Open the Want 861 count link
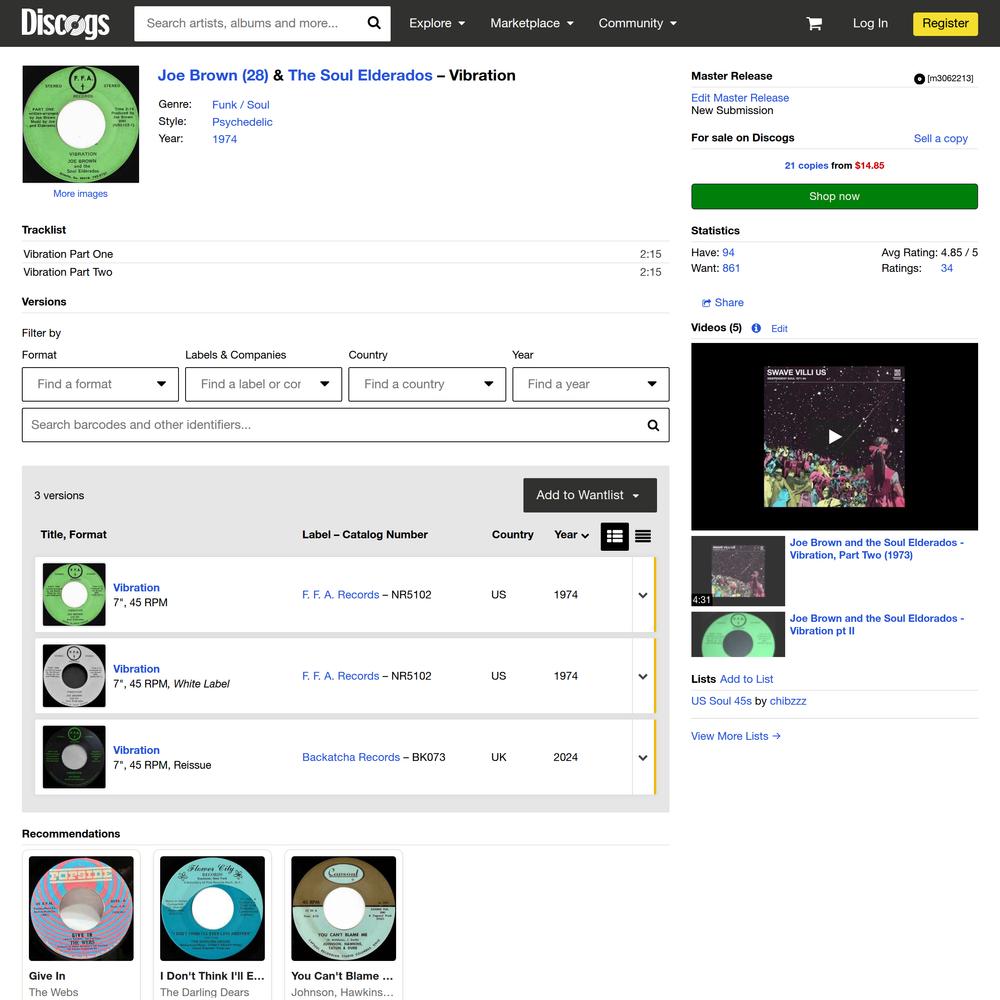Viewport: 1000px width, 1000px height. pyautogui.click(x=731, y=268)
